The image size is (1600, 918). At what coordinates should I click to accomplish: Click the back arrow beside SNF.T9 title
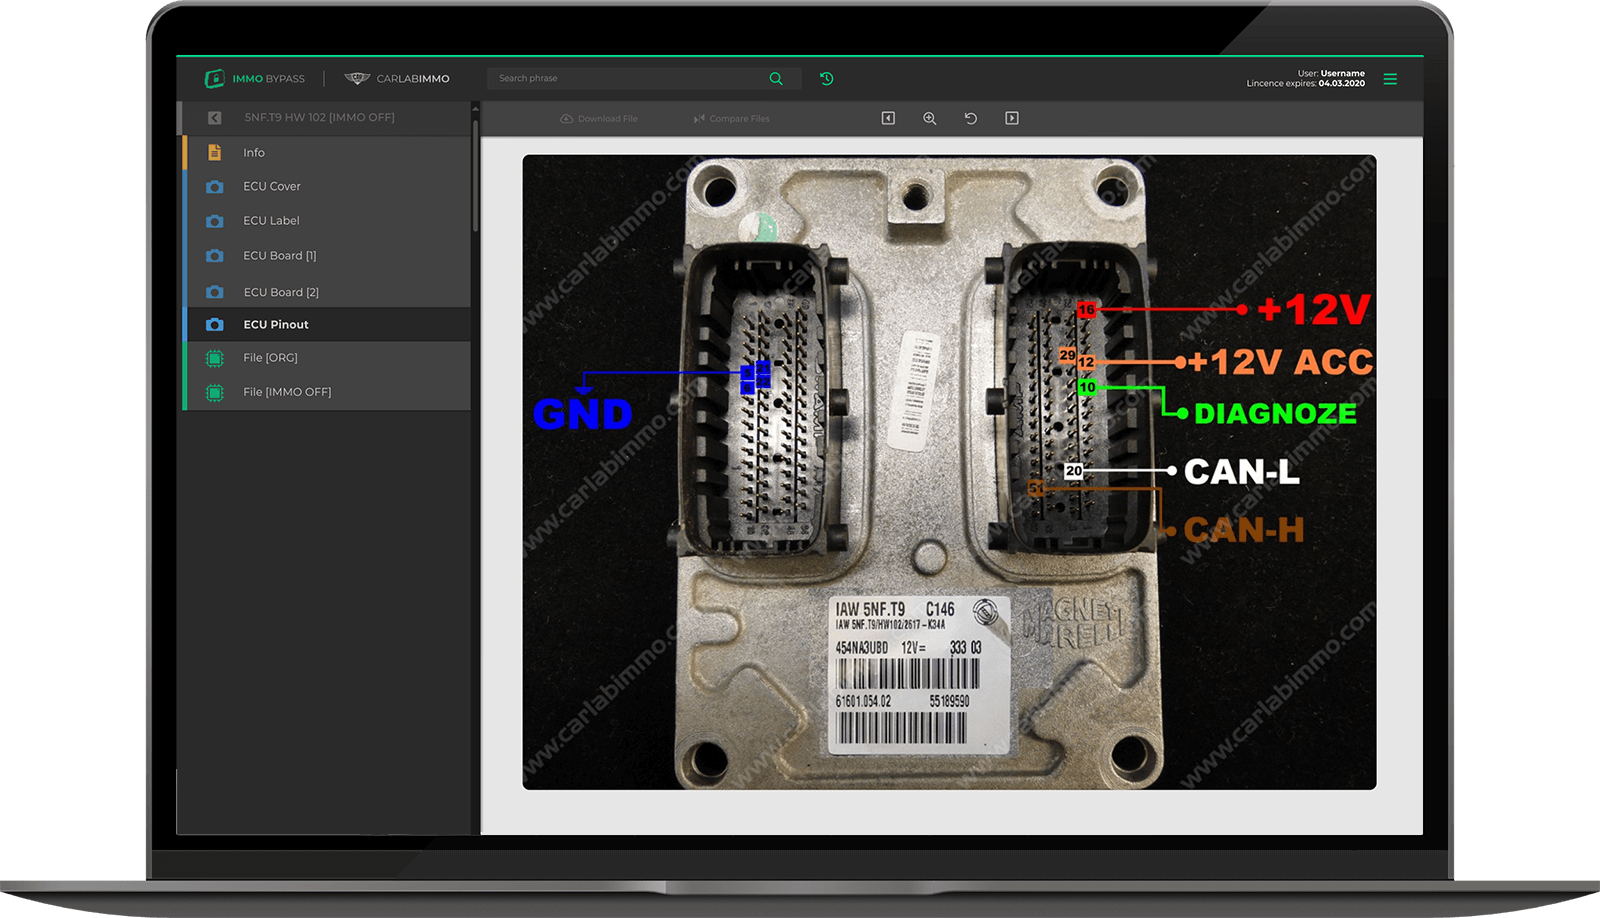214,118
